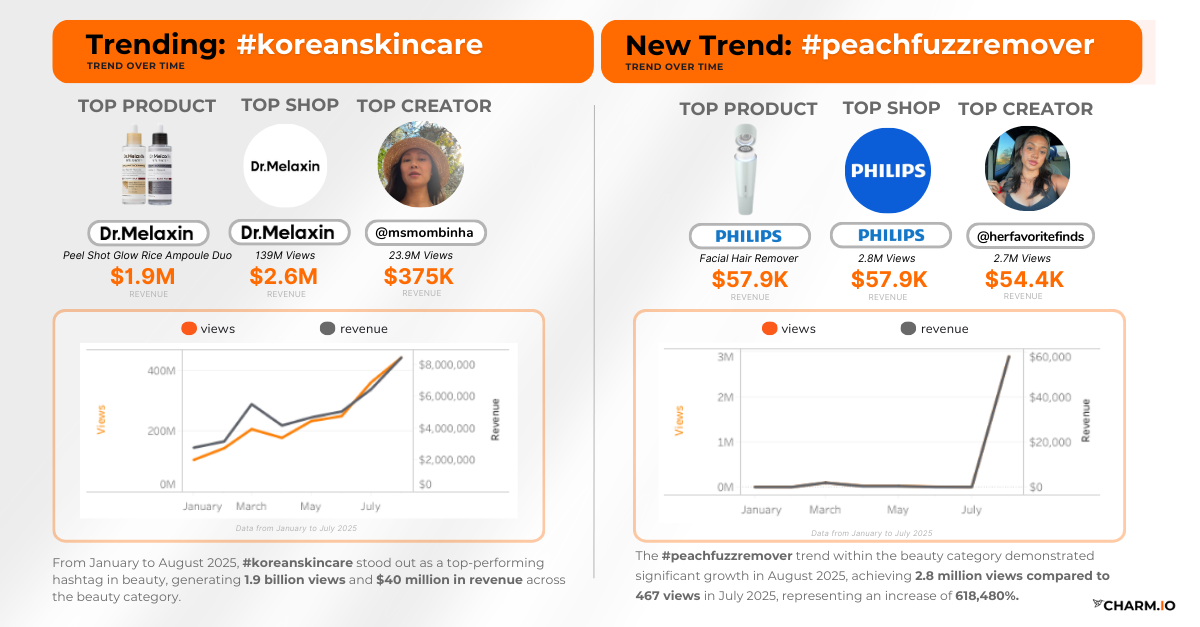Click the orange views legend dot for koreanskincare
1200x627 pixels.
[x=189, y=329]
